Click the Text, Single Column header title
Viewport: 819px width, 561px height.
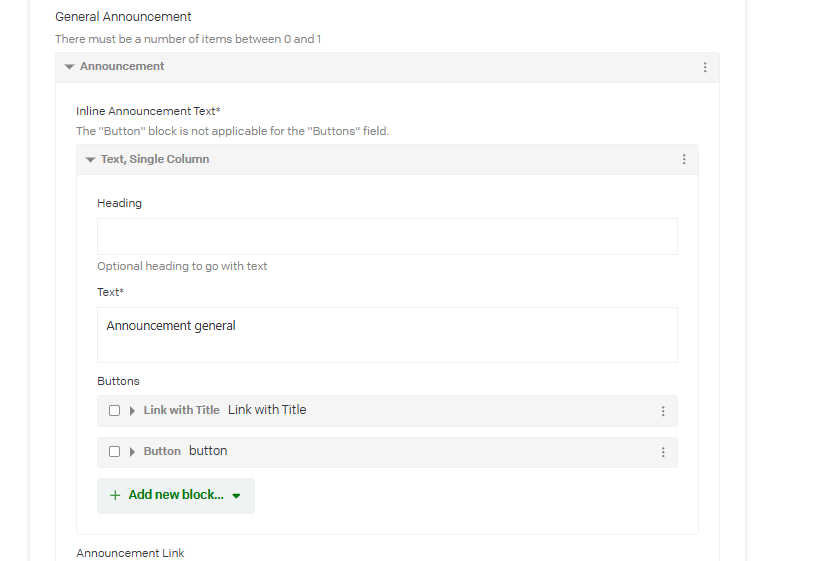pyautogui.click(x=155, y=159)
